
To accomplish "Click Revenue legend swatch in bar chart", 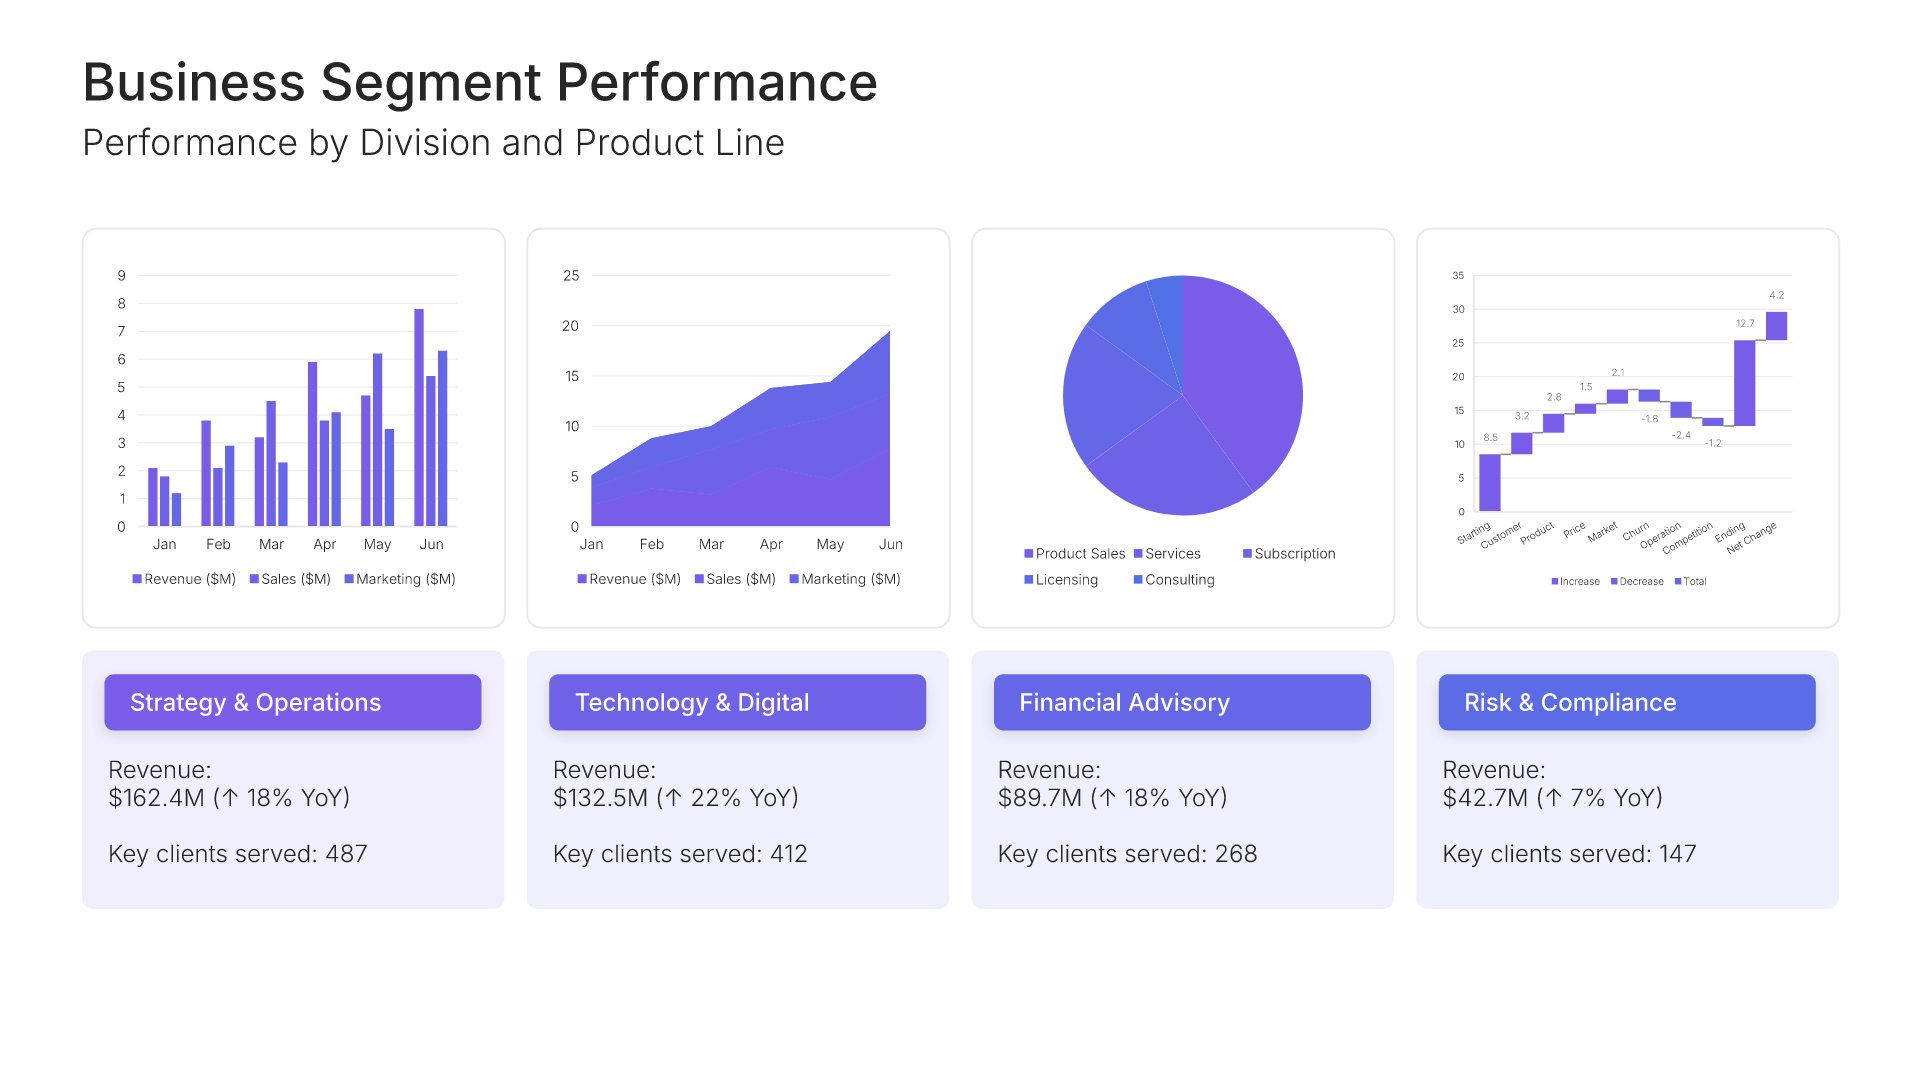I will click(x=137, y=579).
